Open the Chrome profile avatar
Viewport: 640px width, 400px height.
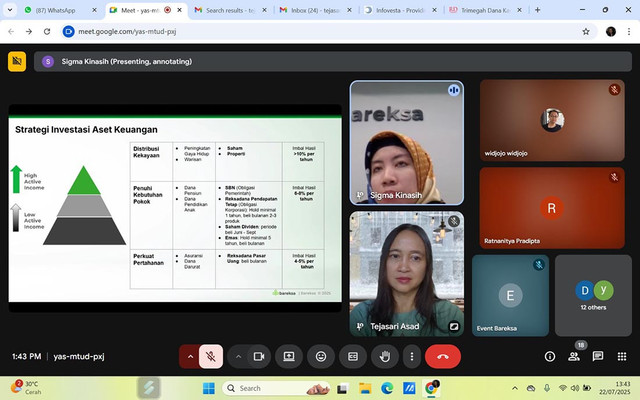click(x=611, y=31)
